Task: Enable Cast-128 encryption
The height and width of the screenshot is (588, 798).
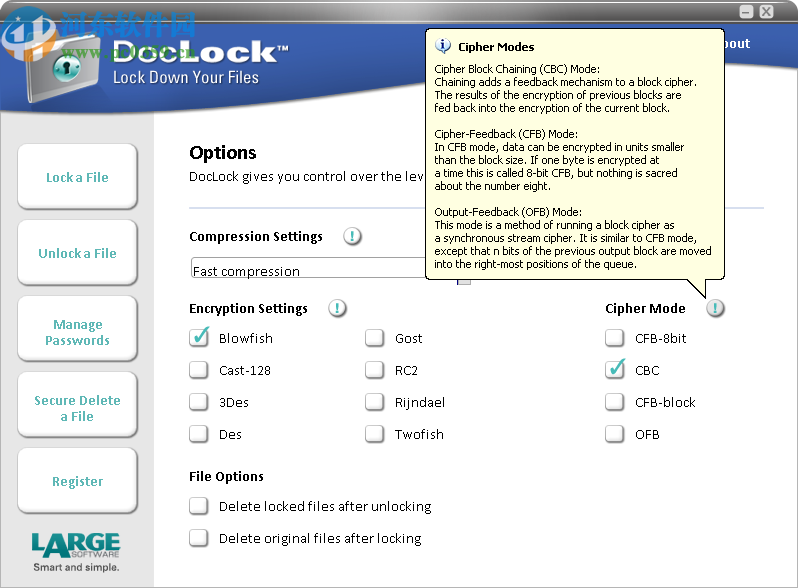Action: 198,370
